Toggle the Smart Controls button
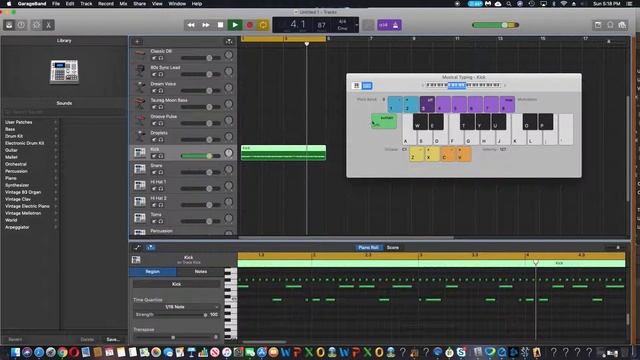The width and height of the screenshot is (640, 360). (36, 25)
